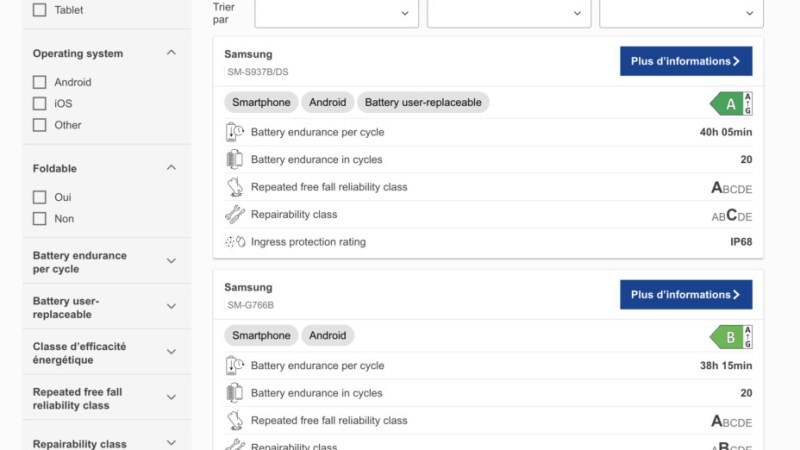Click ingress protection icon for SM-S937B/DS
The width and height of the screenshot is (800, 450).
tap(235, 242)
